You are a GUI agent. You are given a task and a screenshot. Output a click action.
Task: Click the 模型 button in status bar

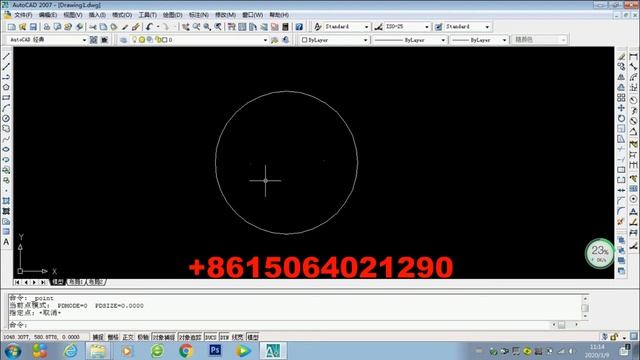(253, 337)
